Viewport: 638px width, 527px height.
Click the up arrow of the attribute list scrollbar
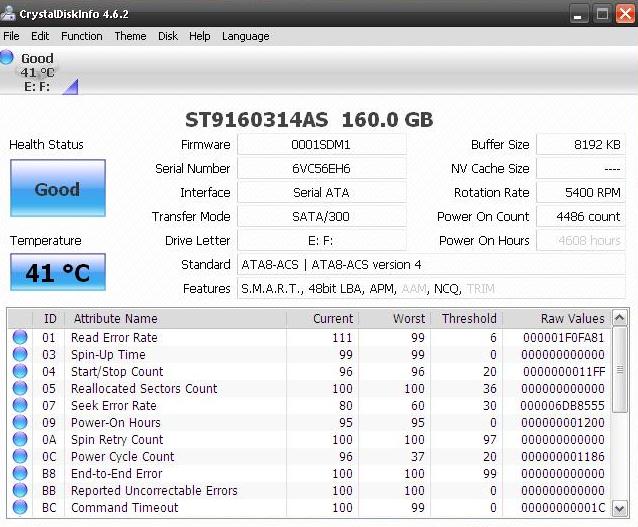click(620, 318)
